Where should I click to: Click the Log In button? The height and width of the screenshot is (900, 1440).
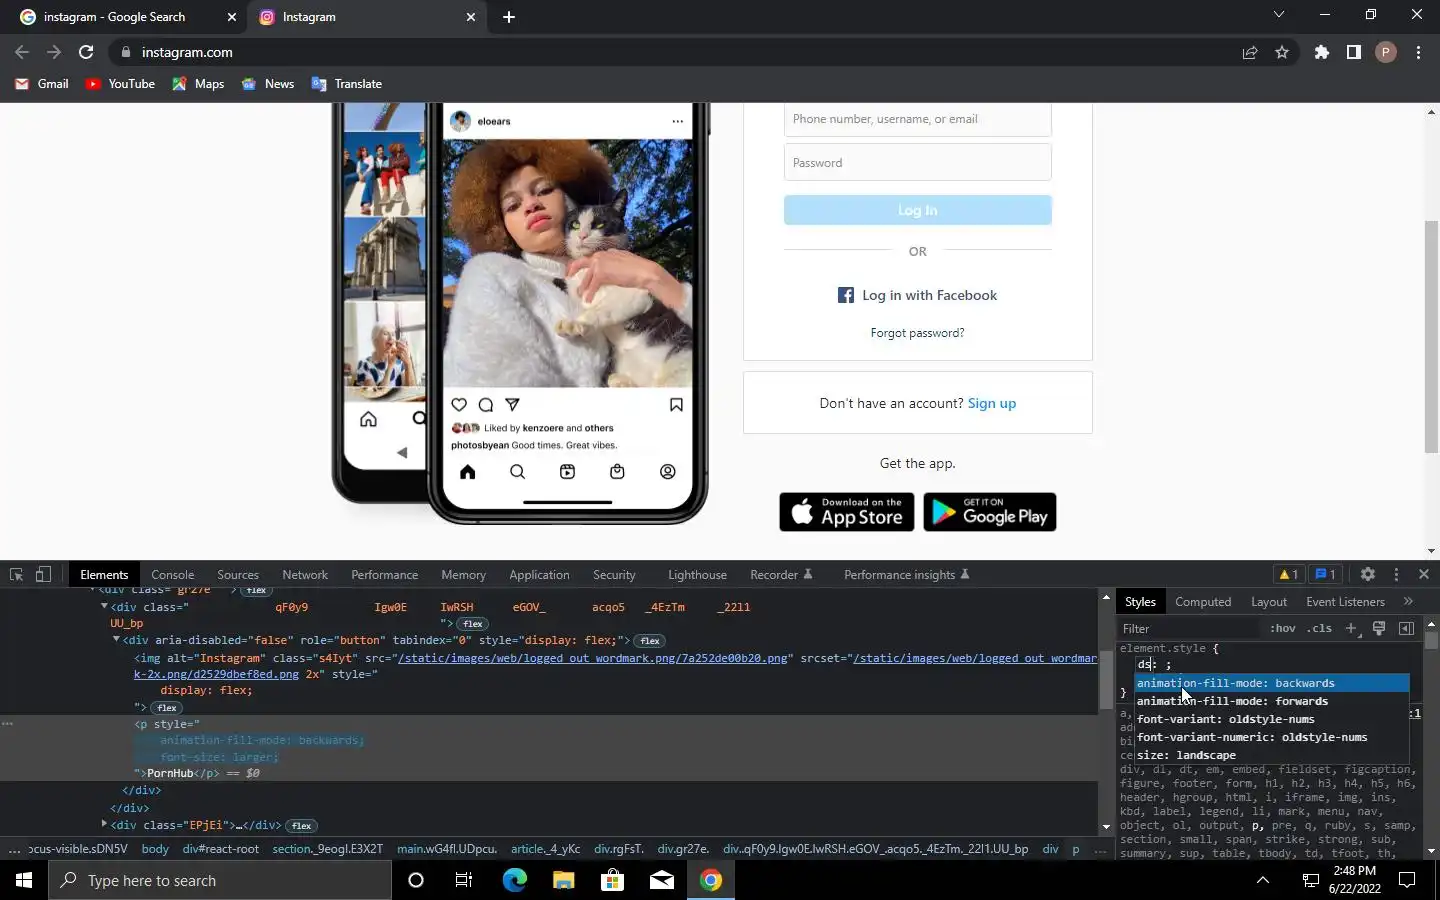917,210
